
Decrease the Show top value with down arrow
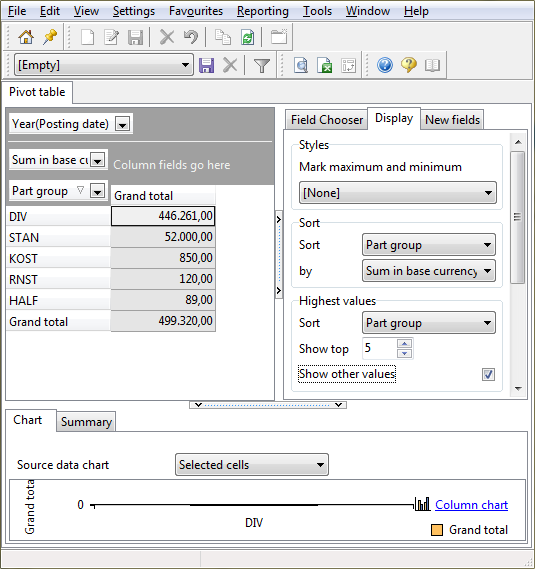[404, 353]
